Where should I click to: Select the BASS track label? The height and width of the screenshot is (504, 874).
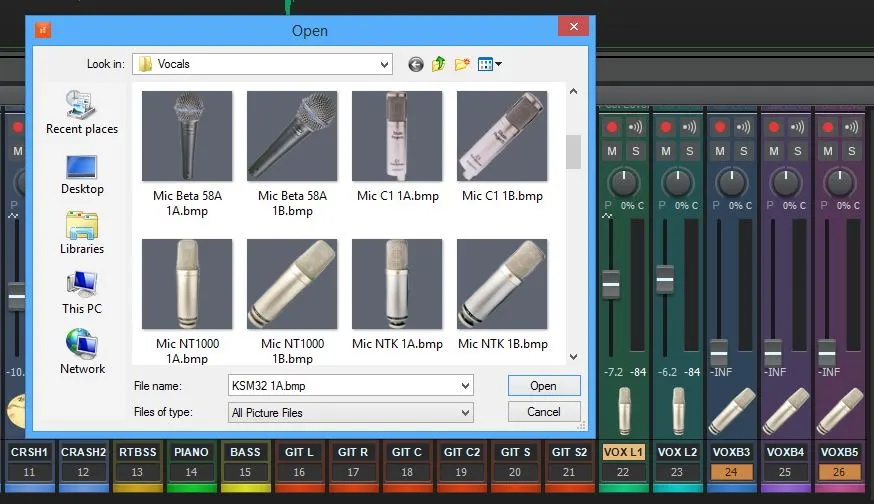point(245,452)
